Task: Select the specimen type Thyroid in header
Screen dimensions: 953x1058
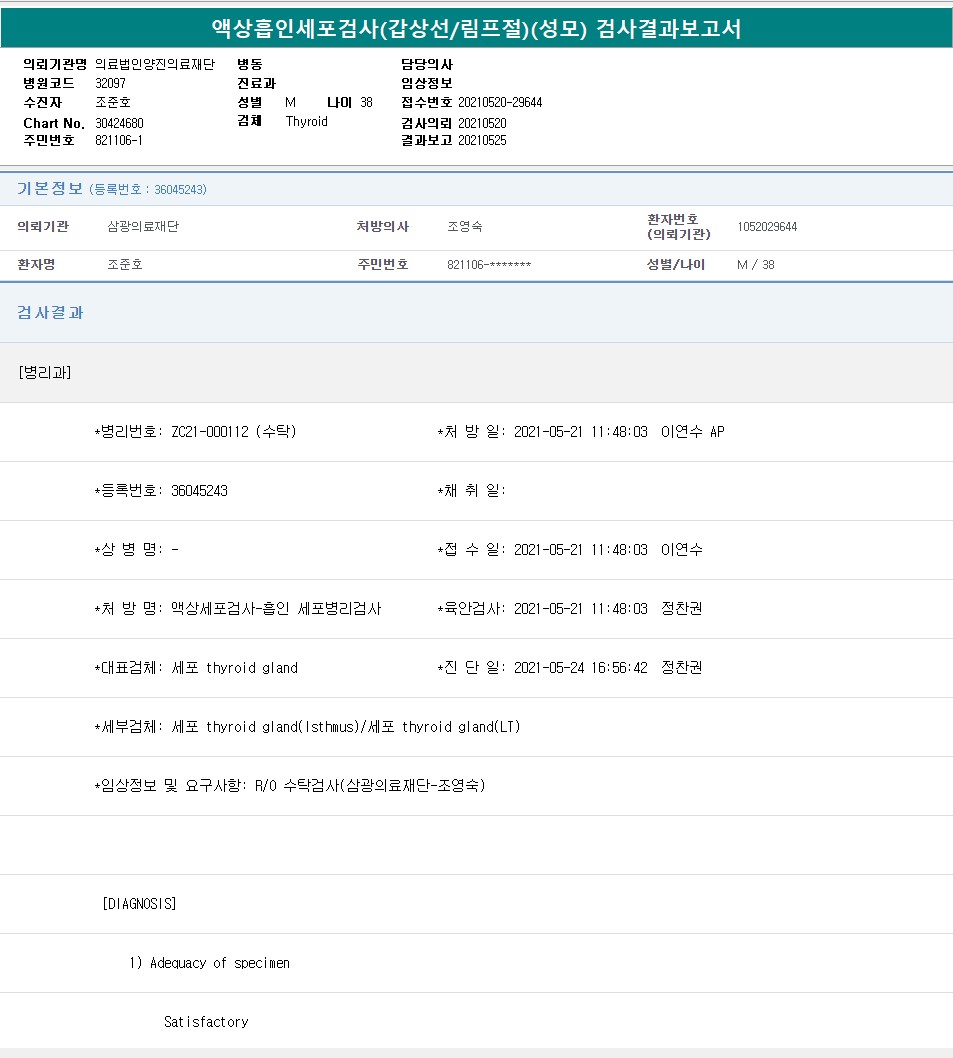Action: (306, 122)
